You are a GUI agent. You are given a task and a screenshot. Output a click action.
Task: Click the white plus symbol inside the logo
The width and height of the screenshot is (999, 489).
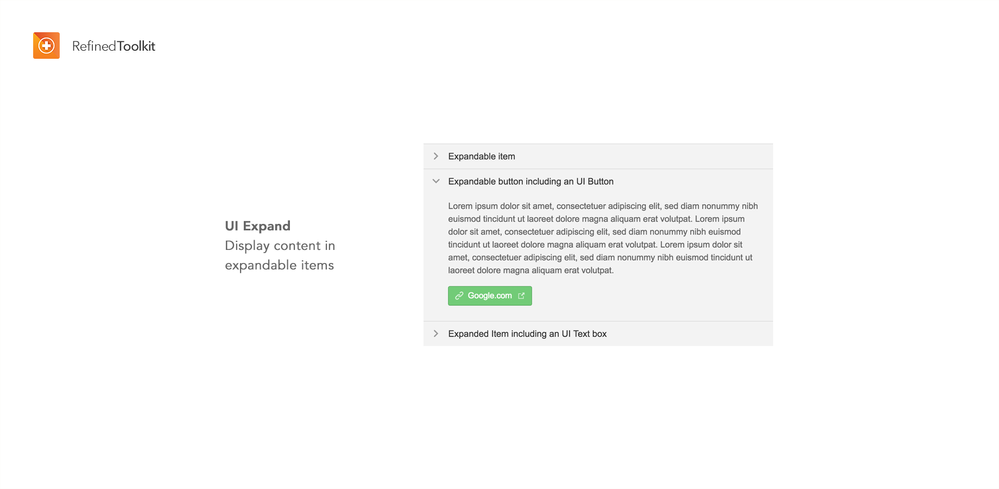(46, 46)
